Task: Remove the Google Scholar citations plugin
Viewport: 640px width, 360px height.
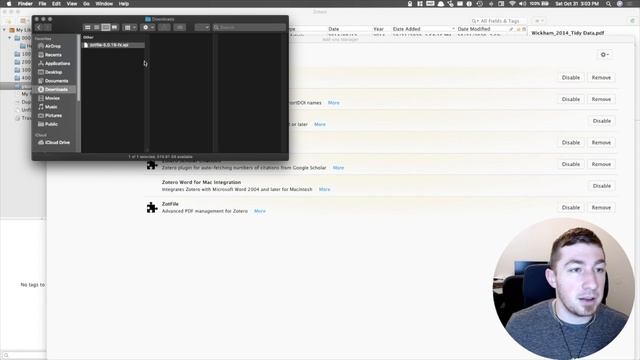Action: tap(601, 164)
